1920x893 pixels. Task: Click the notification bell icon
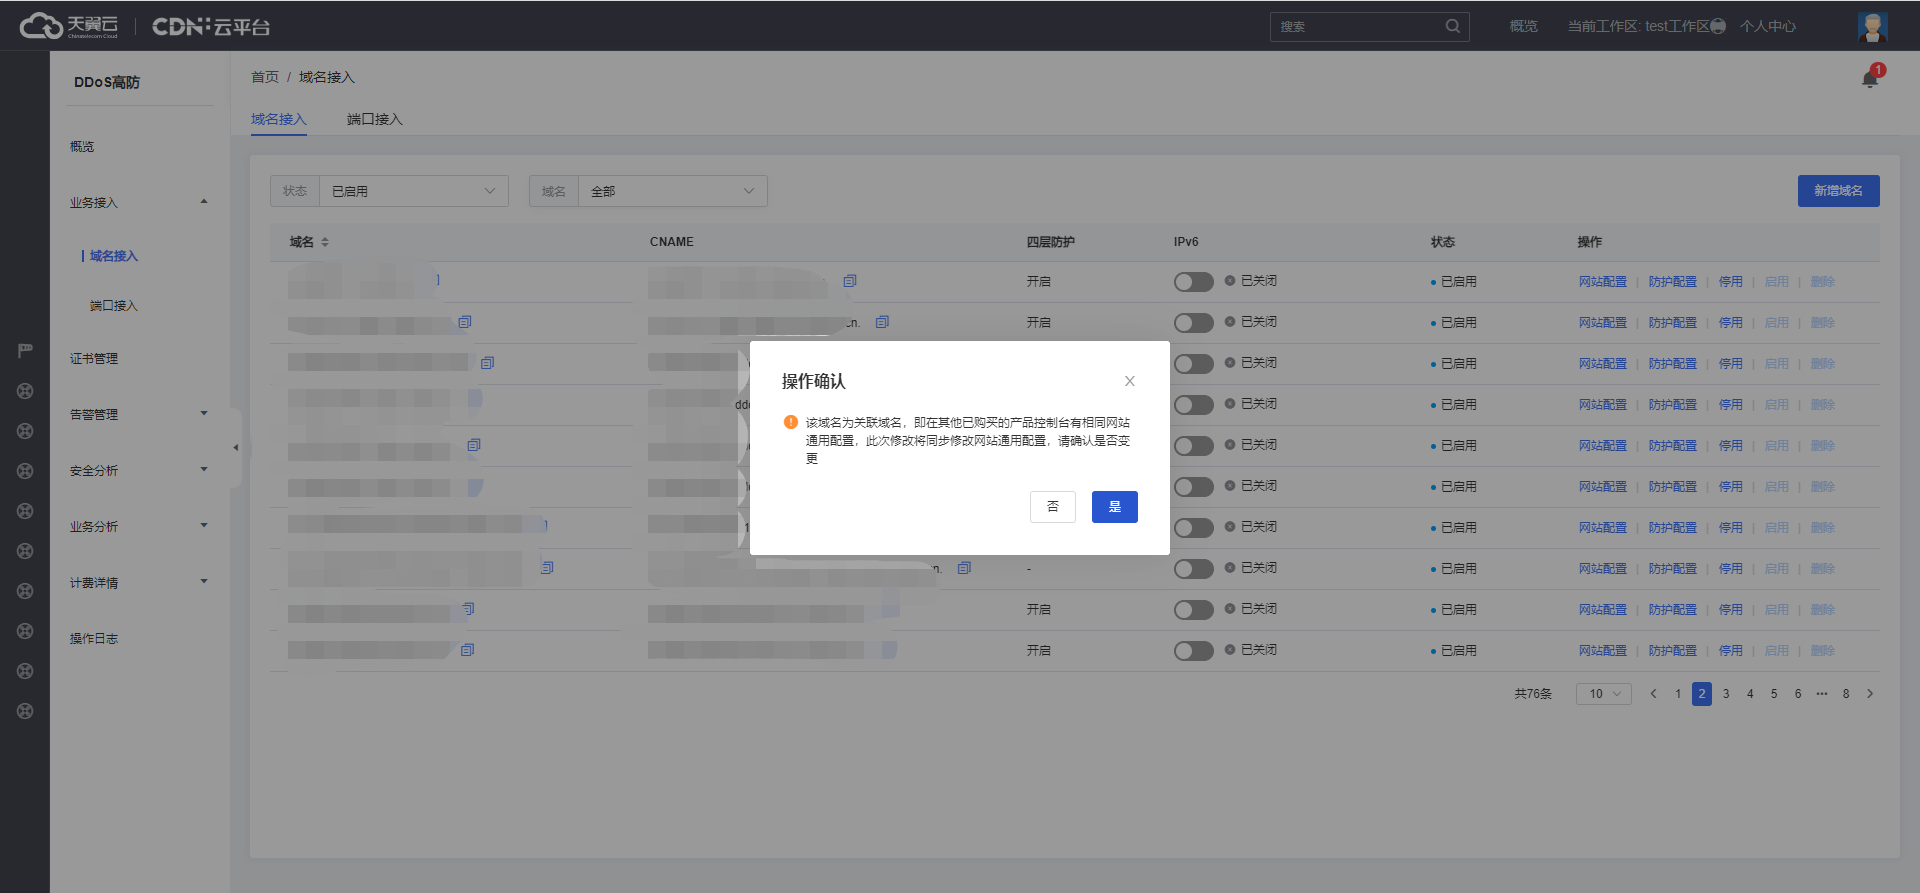[x=1869, y=79]
